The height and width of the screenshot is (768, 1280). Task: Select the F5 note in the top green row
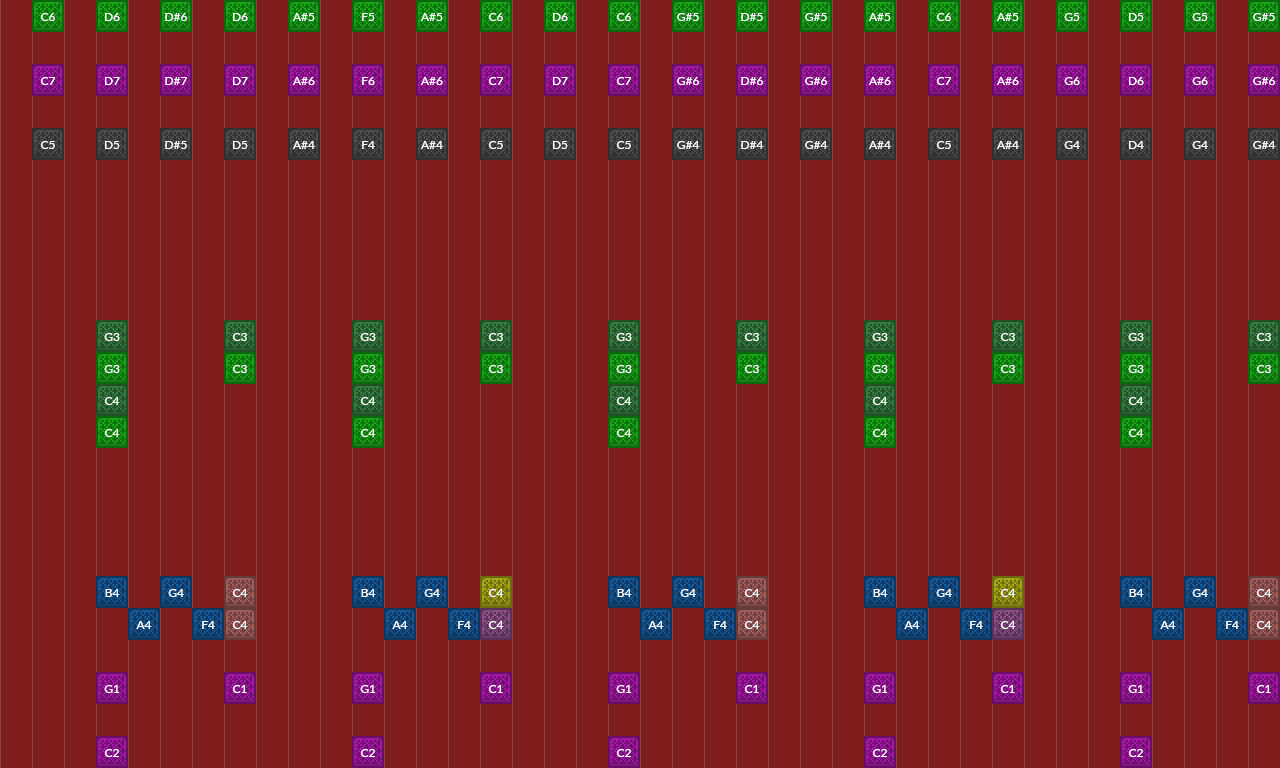(x=367, y=16)
